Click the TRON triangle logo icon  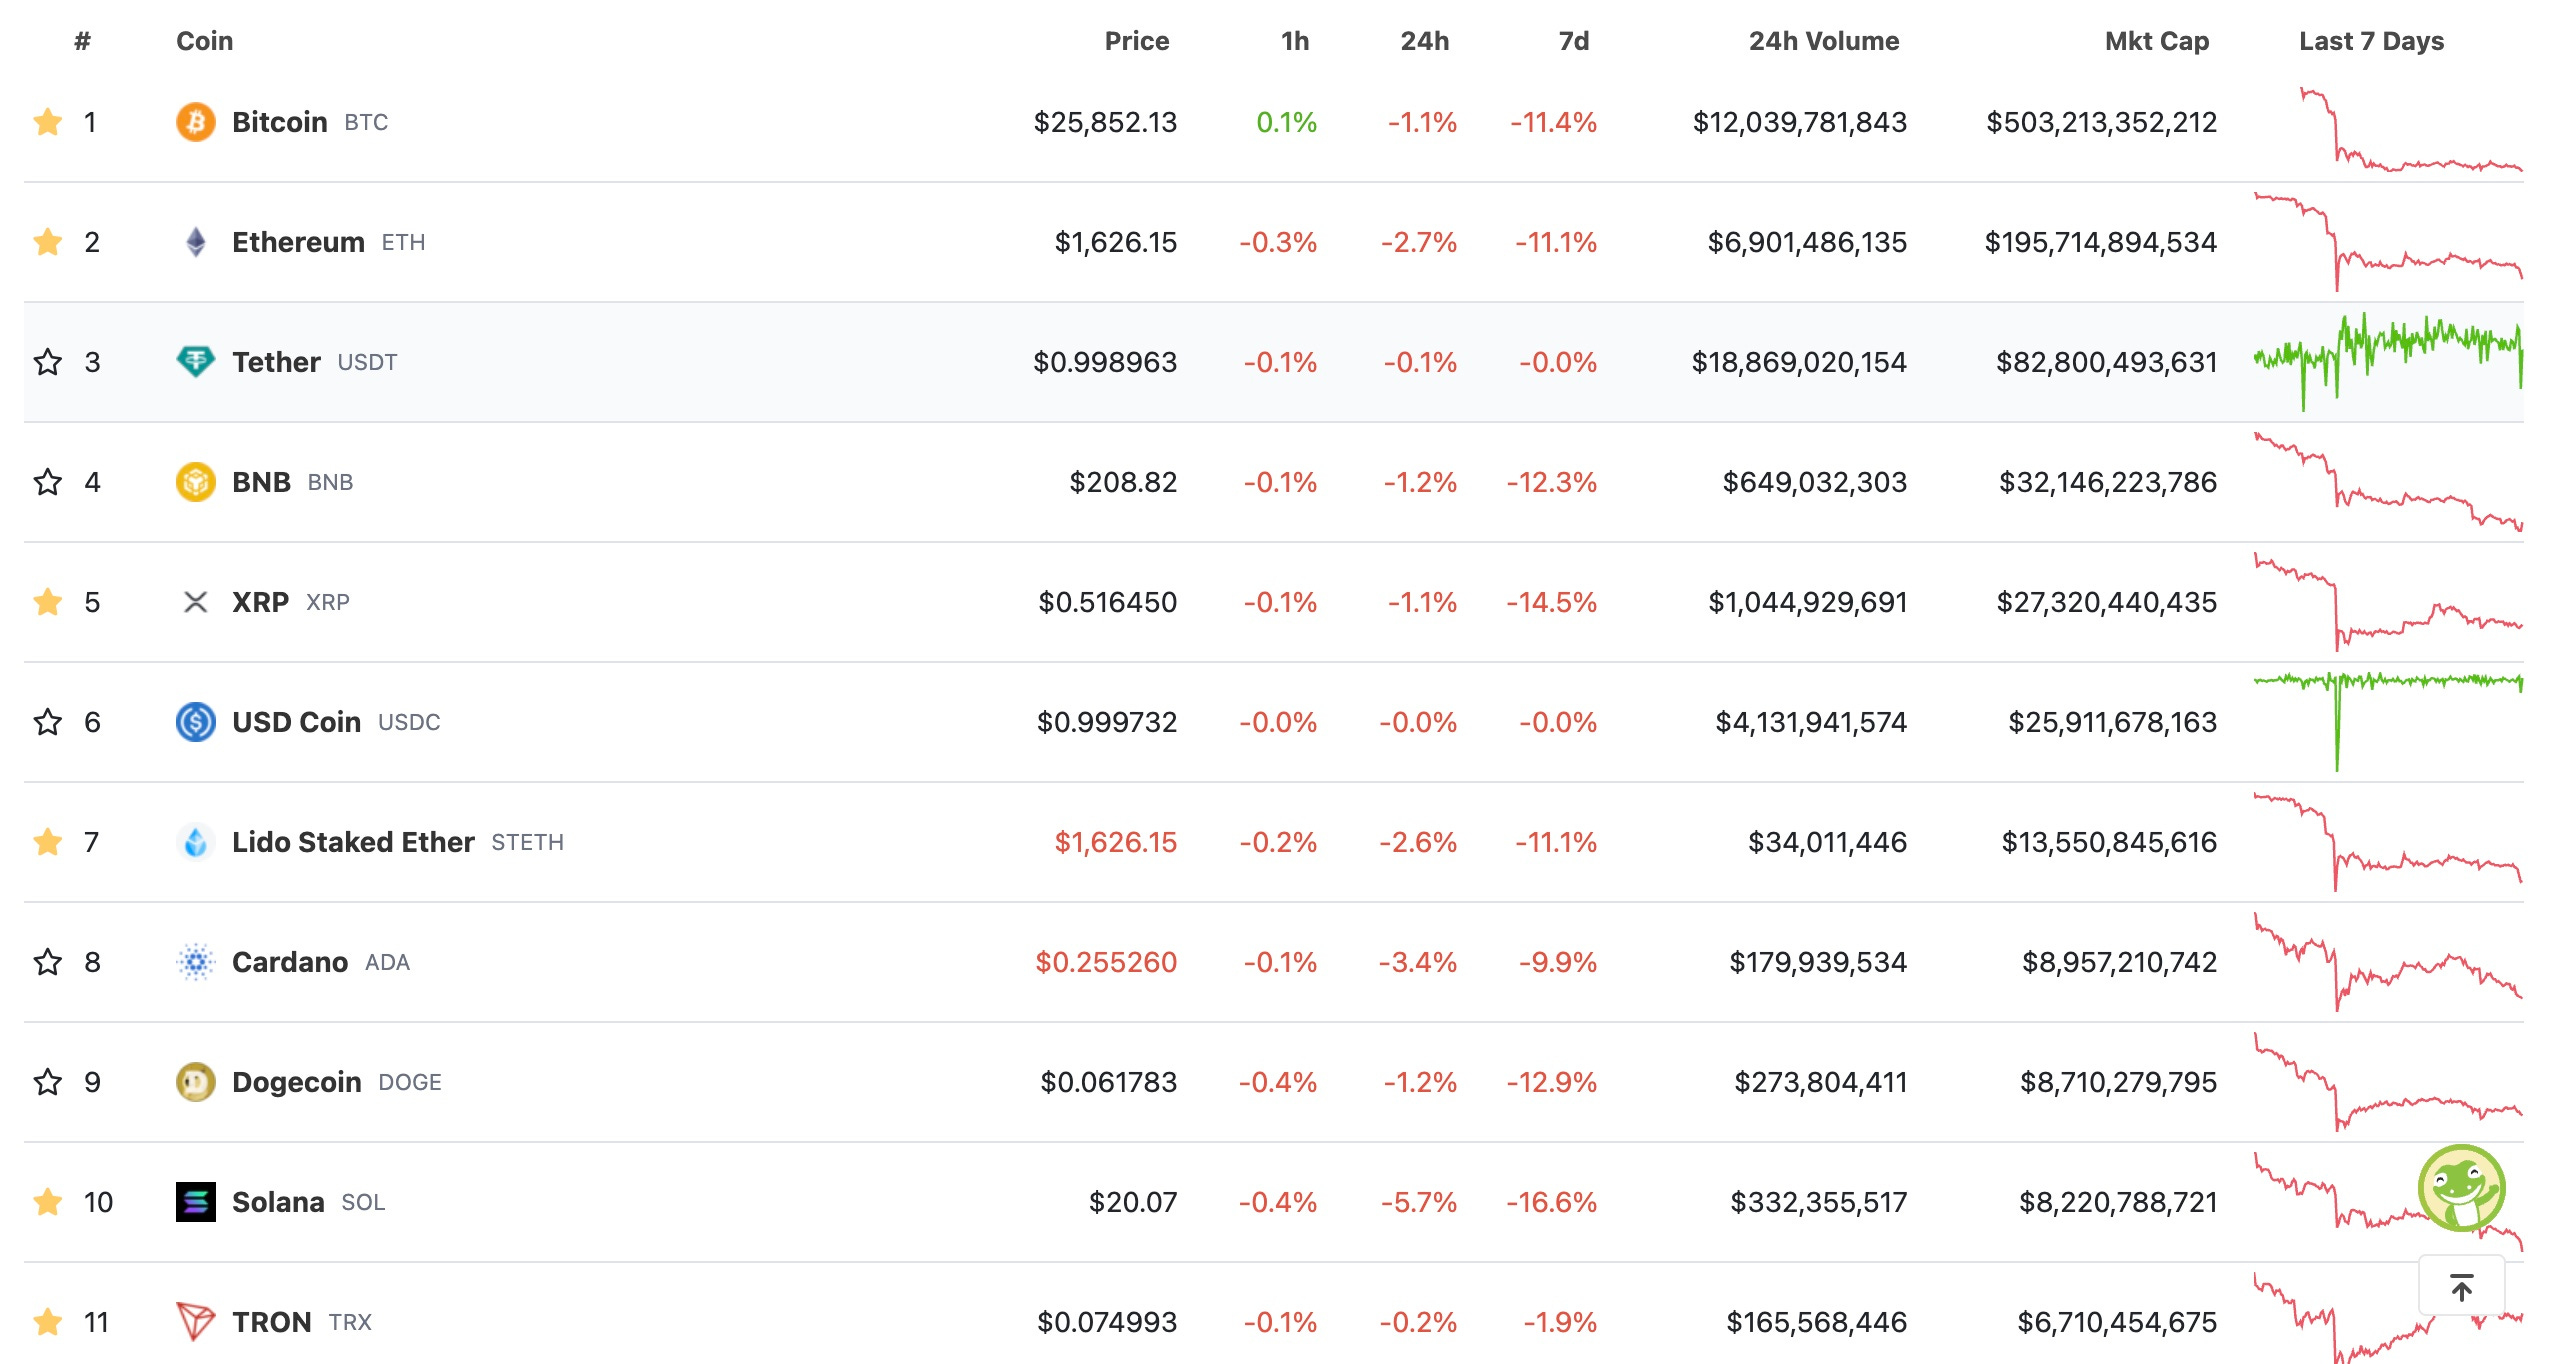click(196, 1322)
